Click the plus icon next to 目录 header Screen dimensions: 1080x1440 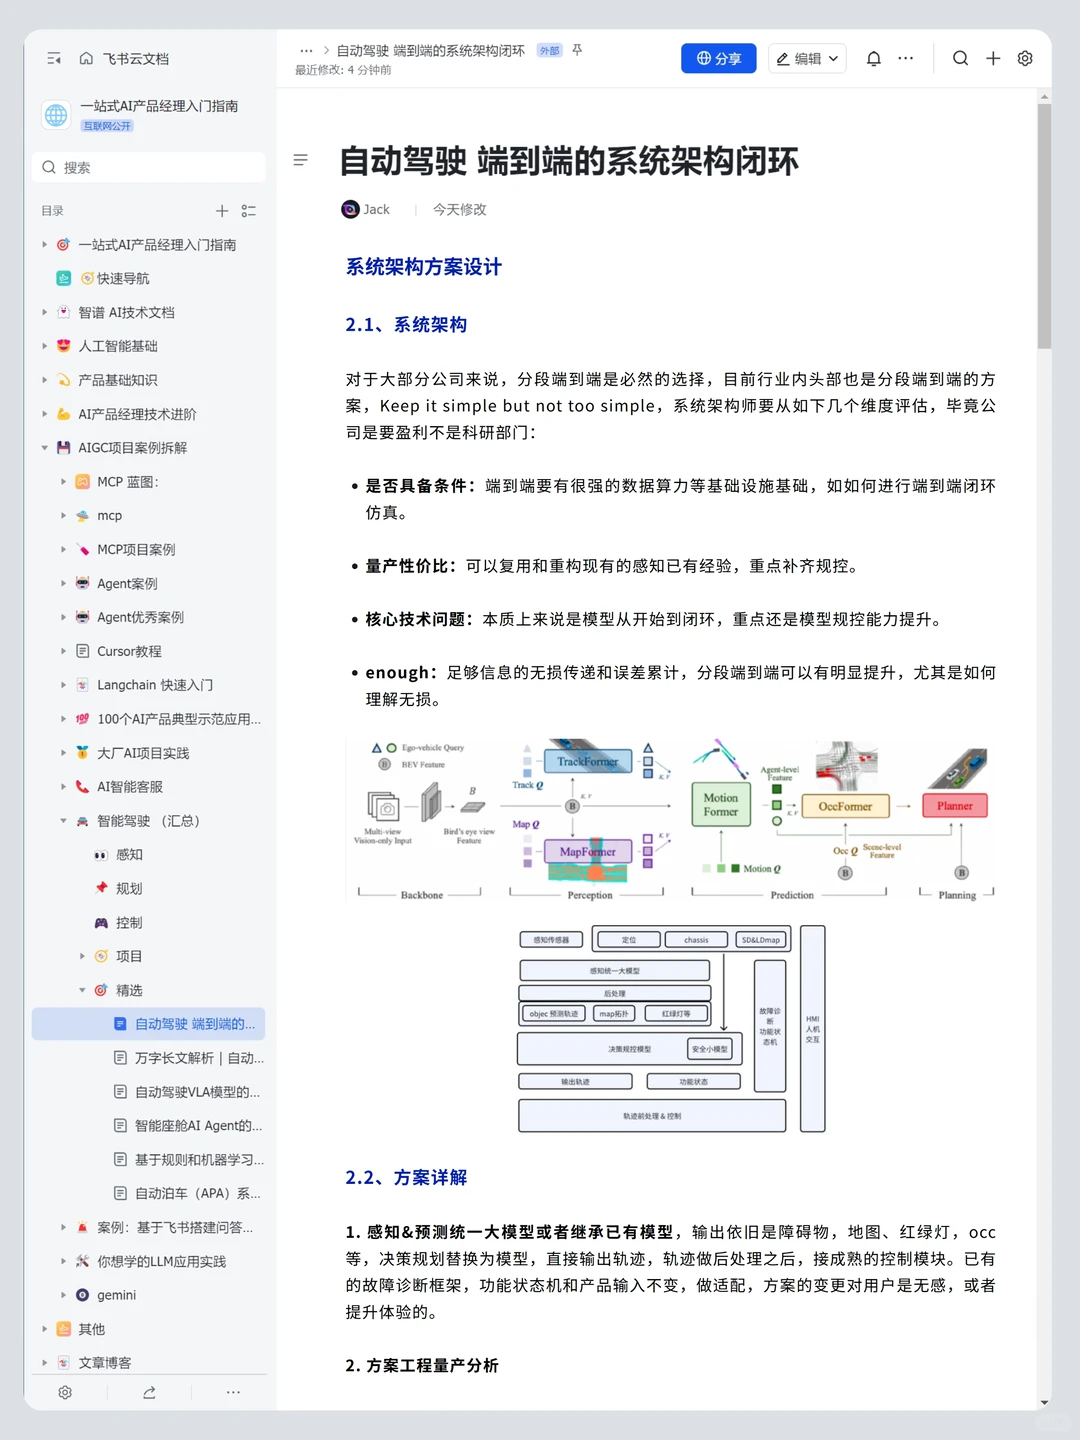[x=222, y=211]
